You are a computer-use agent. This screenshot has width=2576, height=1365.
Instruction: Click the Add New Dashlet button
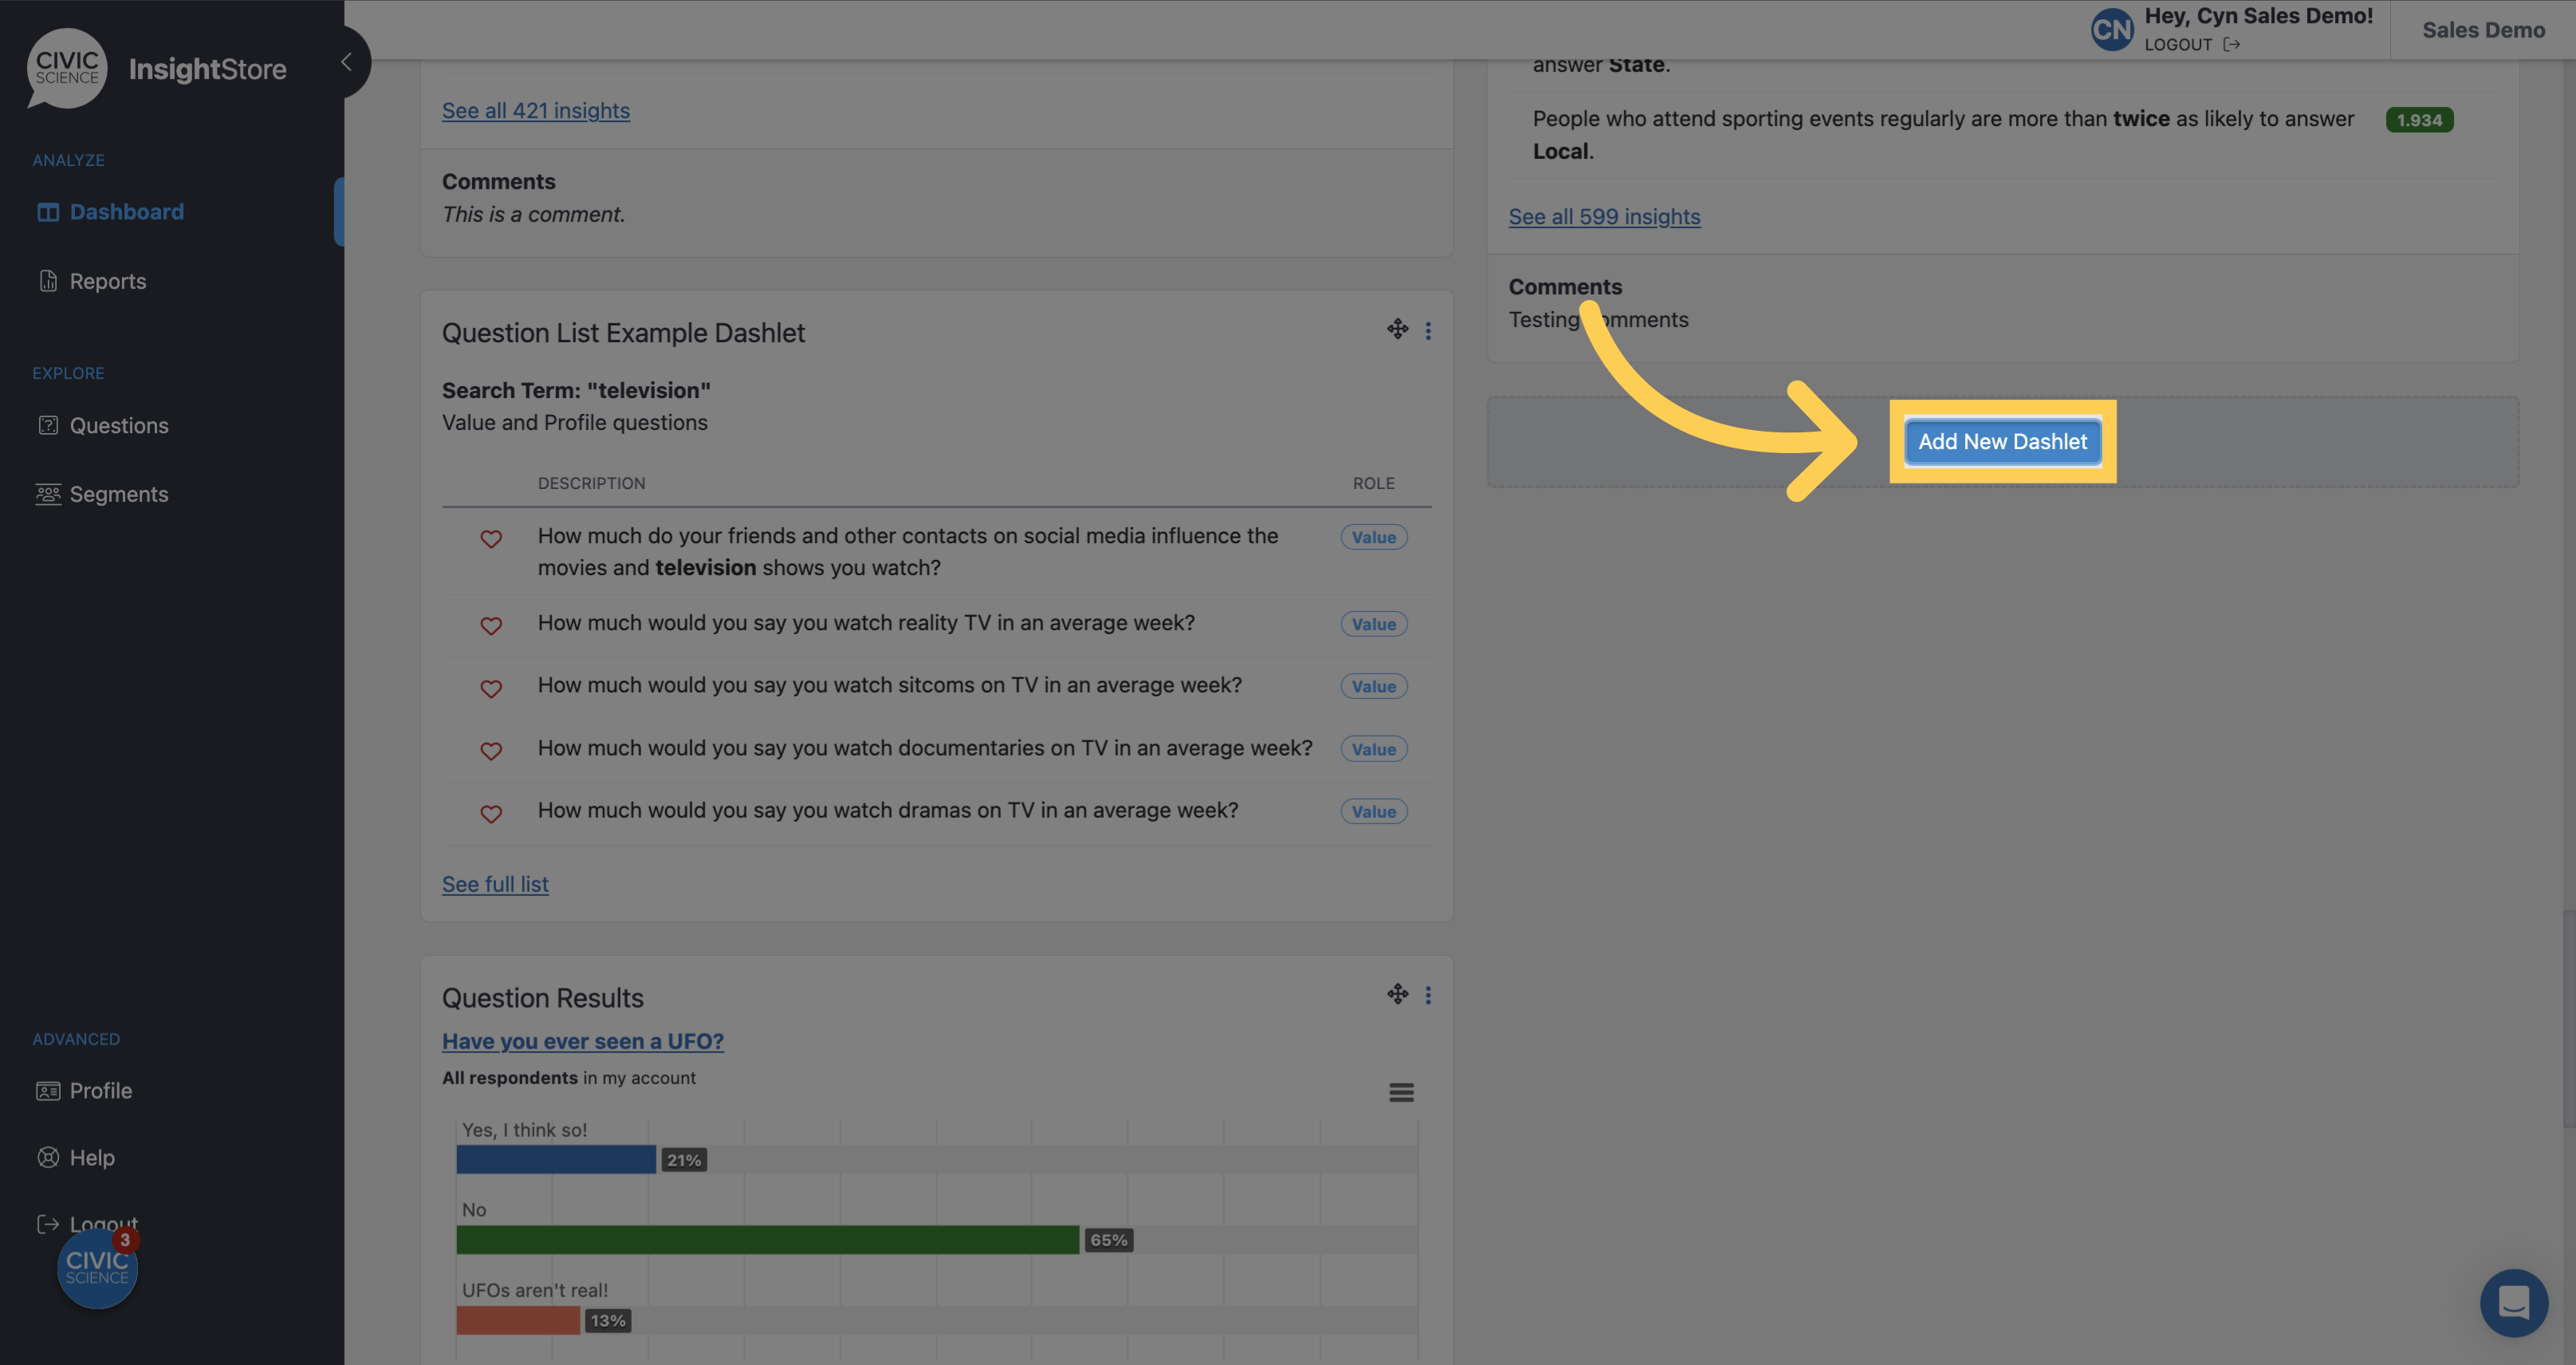[x=2002, y=441]
